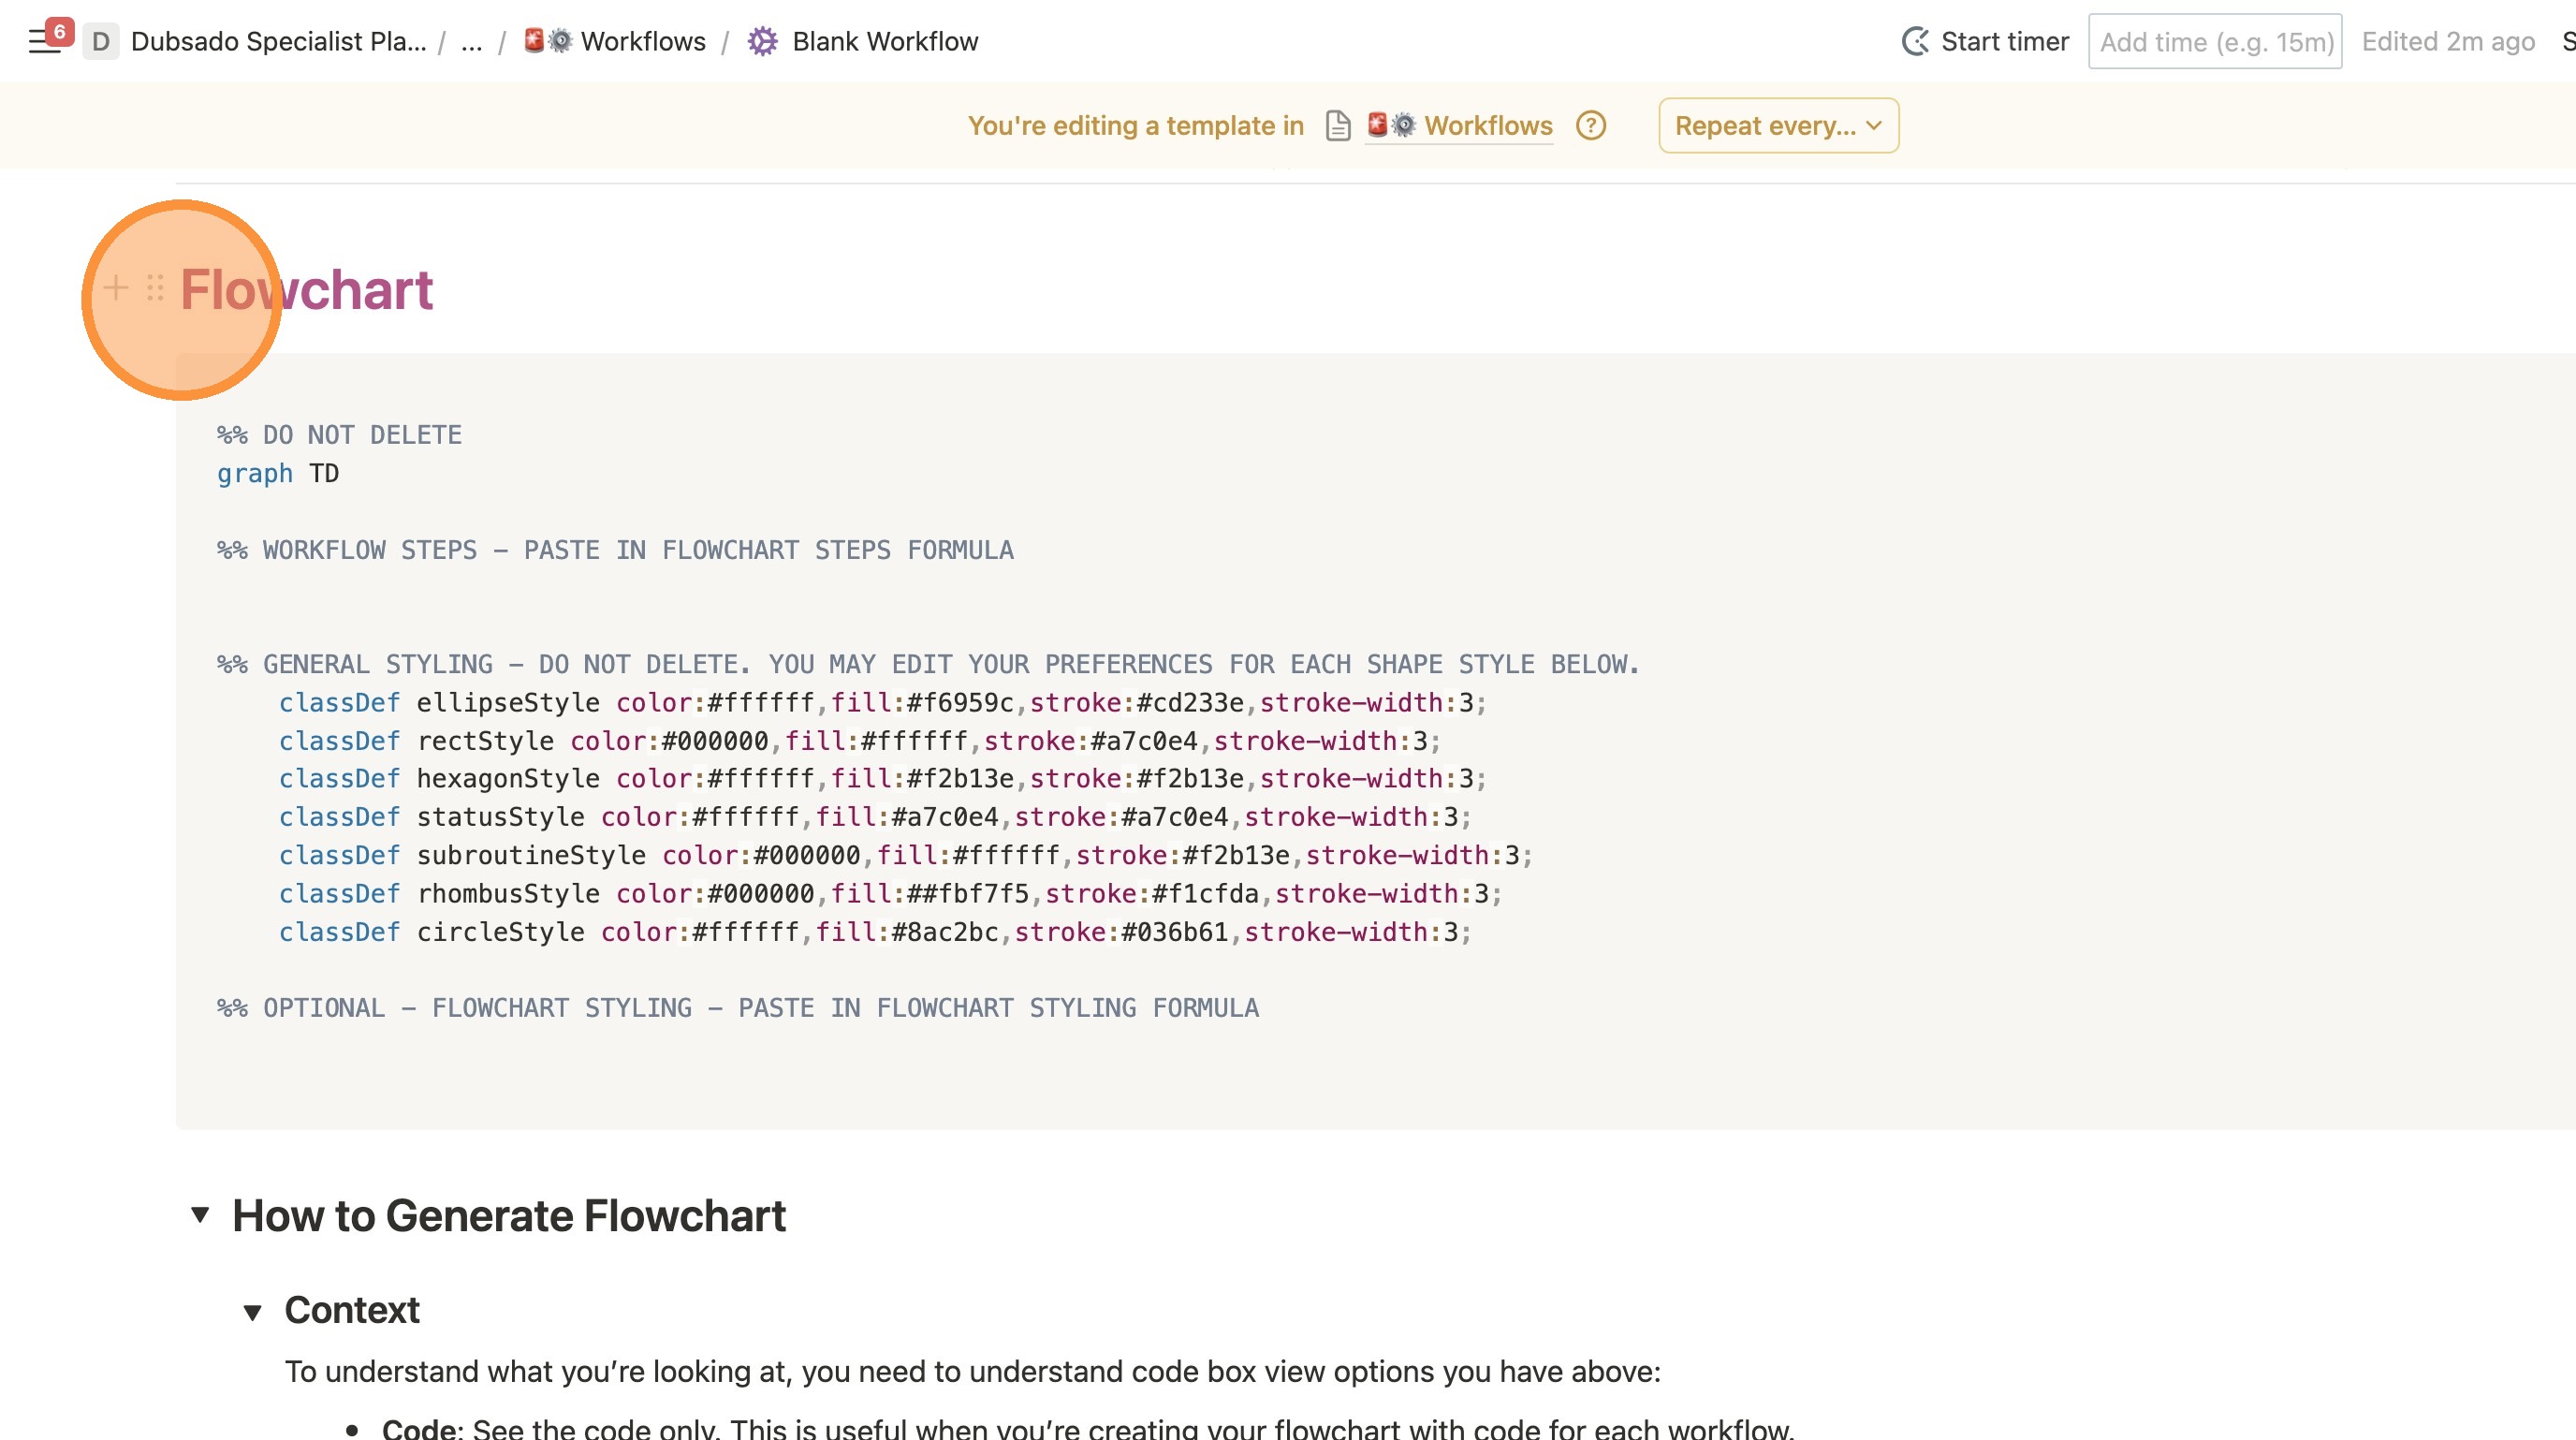Click Start timer button
This screenshot has height=1440, width=2576.
(1985, 41)
